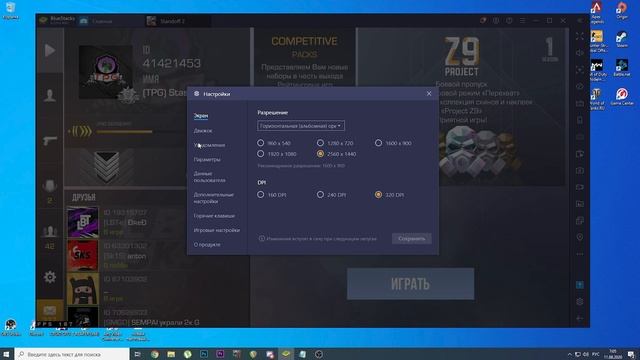Click the taskbar search box
640x360 pixels.
click(72, 354)
